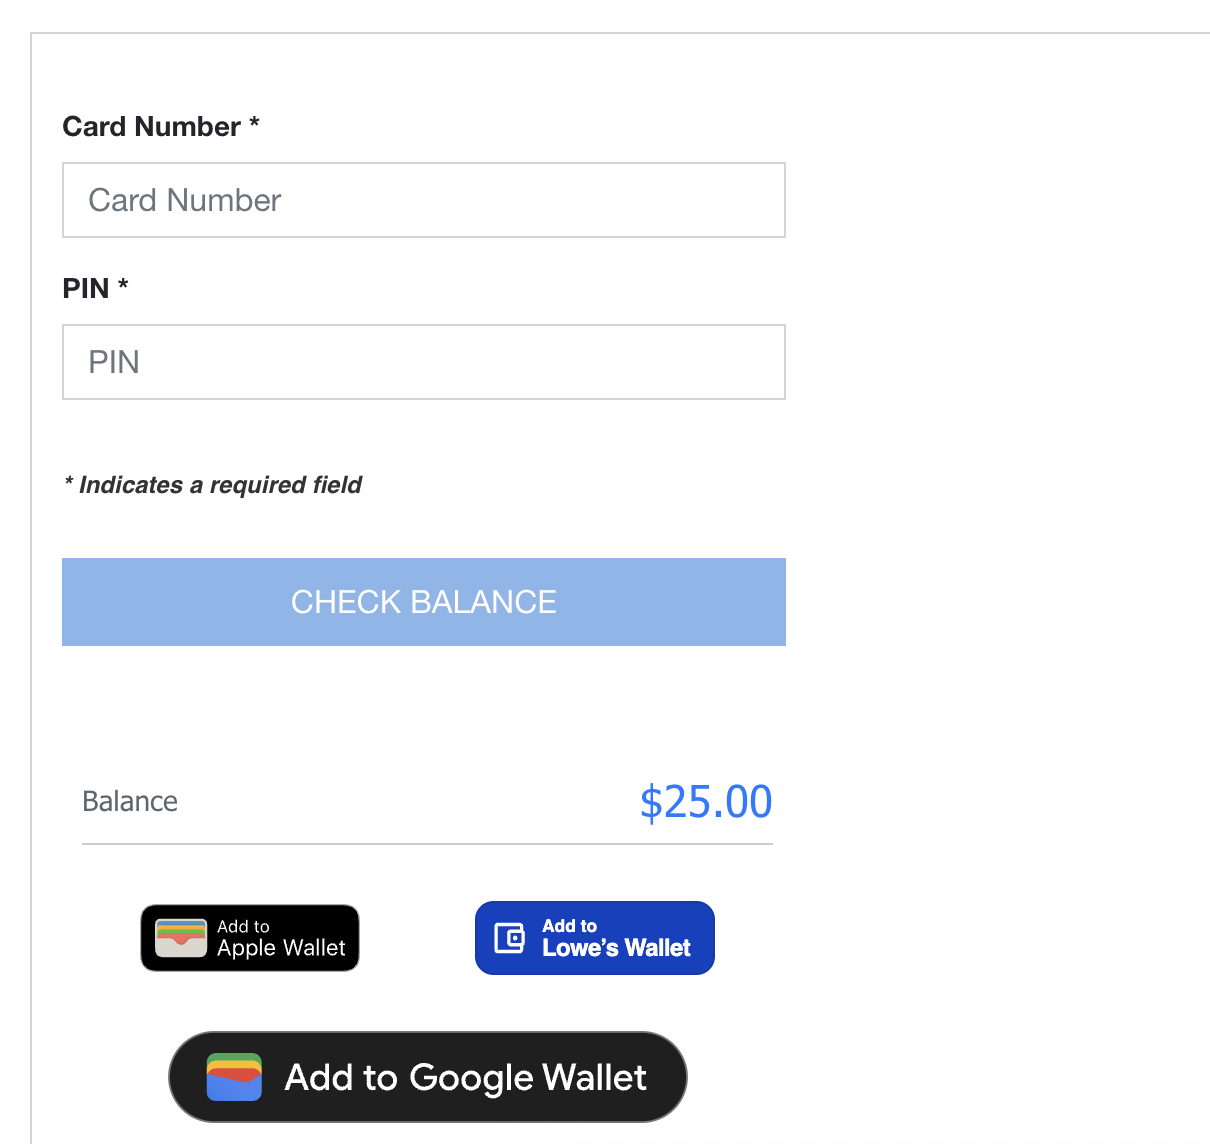Screen dimensions: 1210x1144
Task: Focus the PIN input field
Action: (x=423, y=362)
